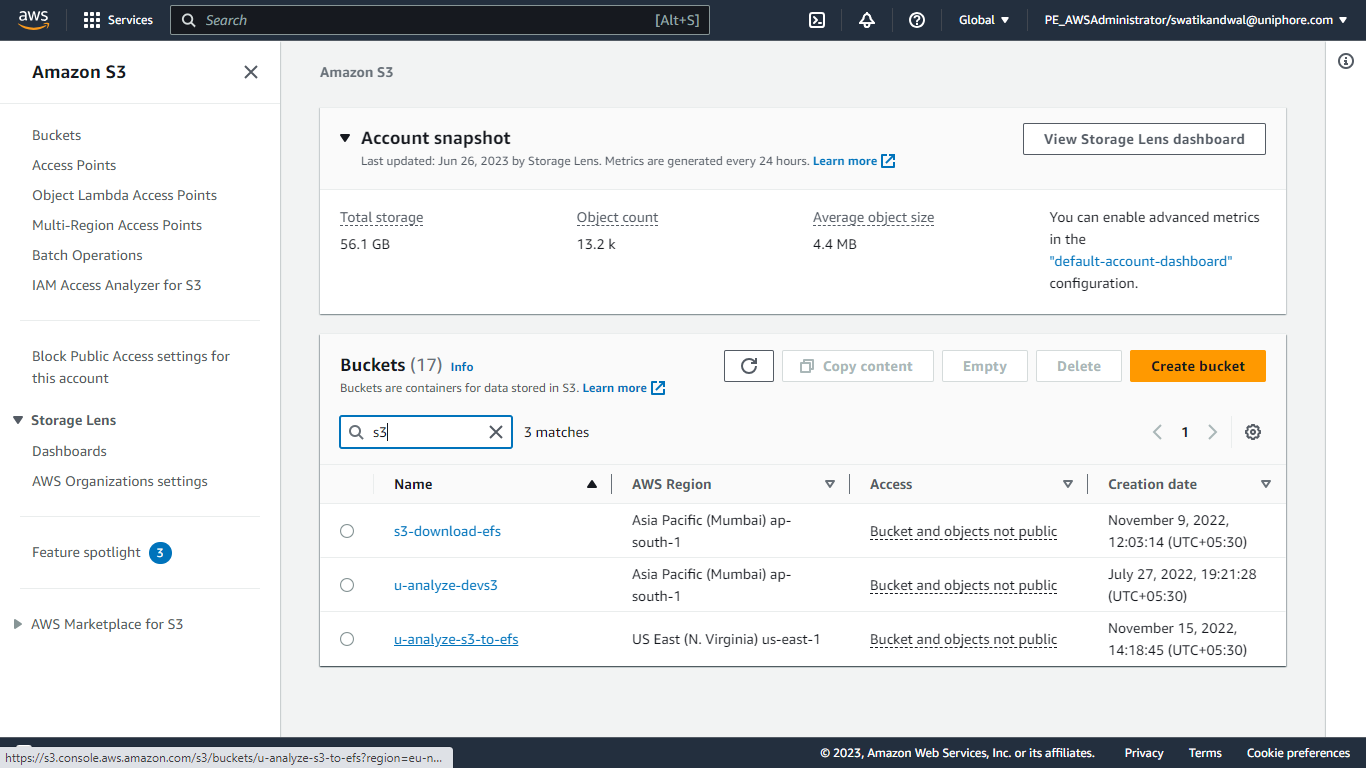1366x768 pixels.
Task: Click Amazon S3 breadcrumb
Action: [x=356, y=72]
